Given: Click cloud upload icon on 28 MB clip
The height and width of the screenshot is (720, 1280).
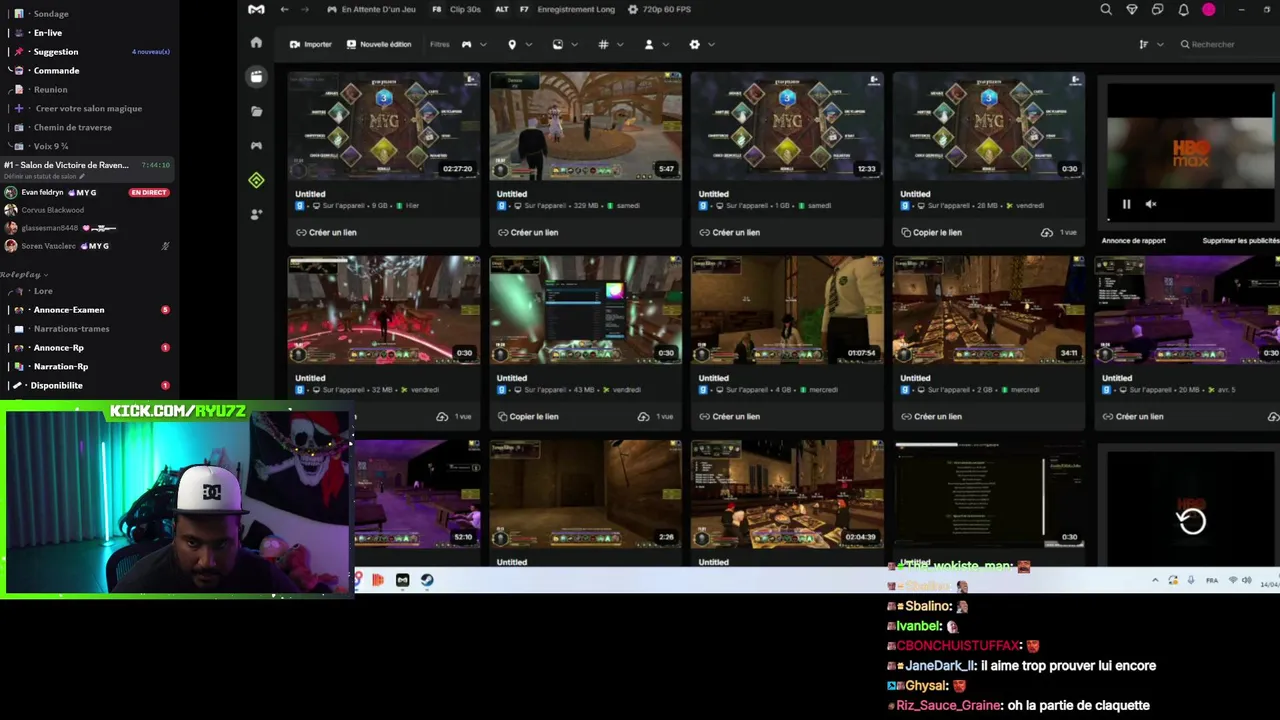Looking at the screenshot, I should 1046,232.
